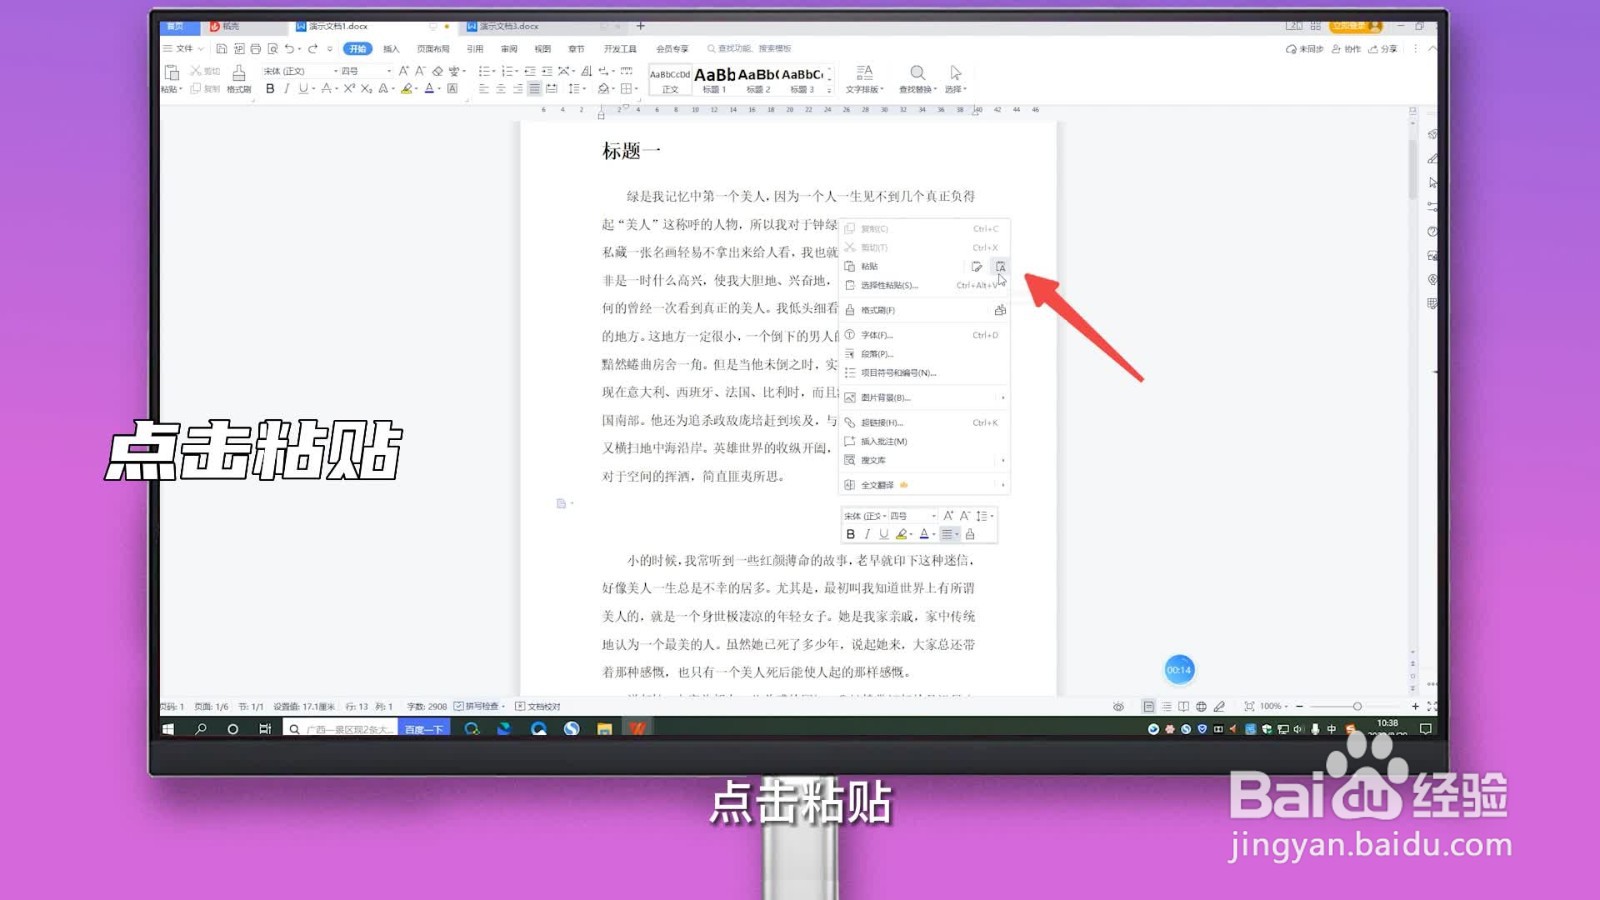The width and height of the screenshot is (1600, 900).
Task: Open 字体(F)... from the context menu
Action: pos(924,335)
